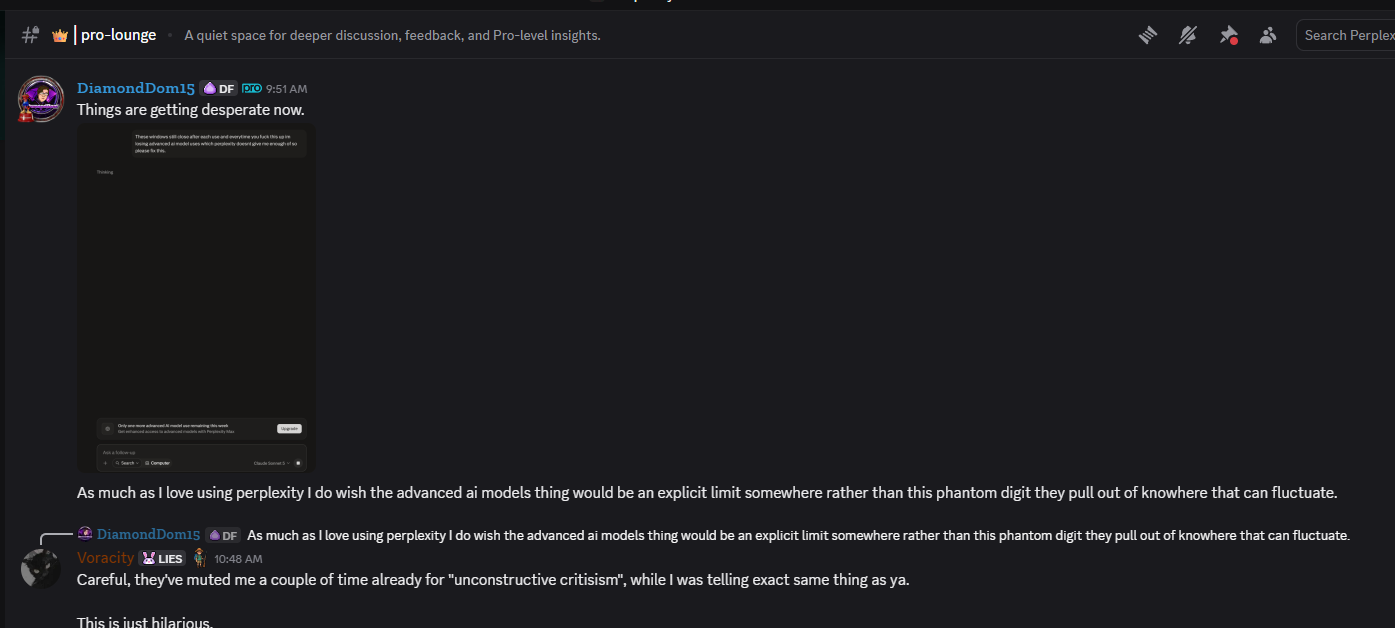The image size is (1395, 628).
Task: Open pinned messages pin icon
Action: click(x=1228, y=35)
